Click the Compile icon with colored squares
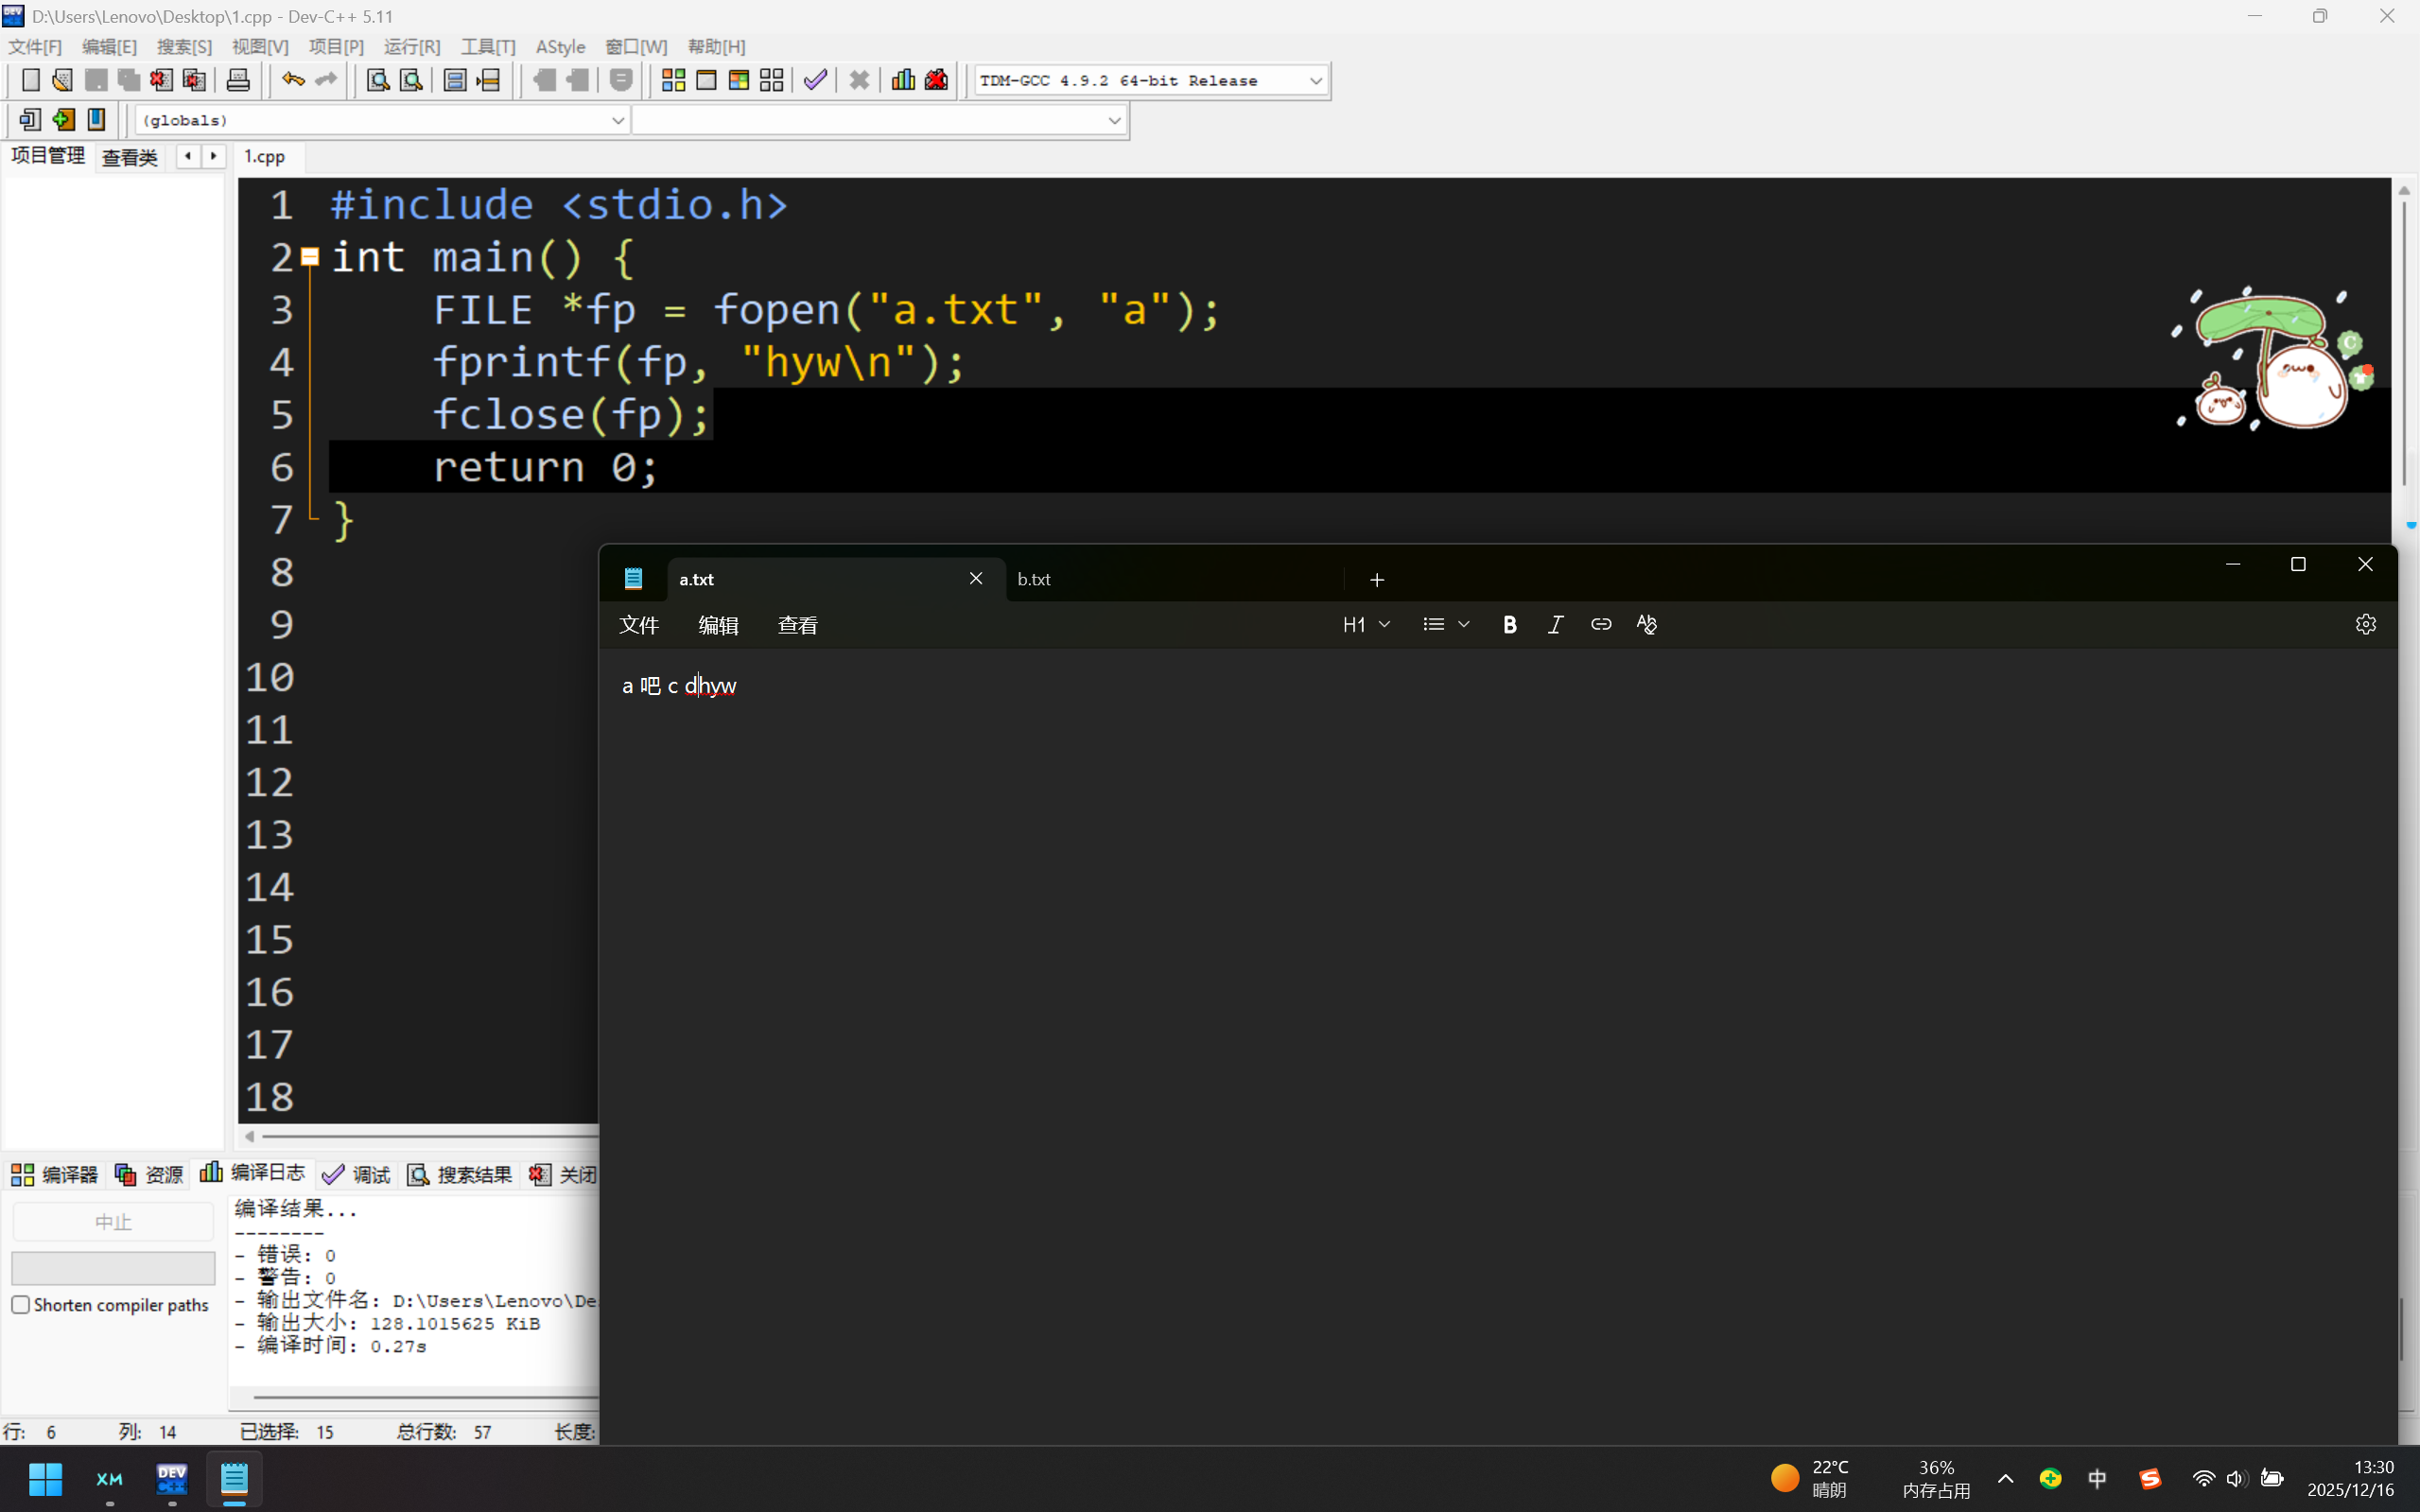Image resolution: width=2420 pixels, height=1512 pixels. click(x=673, y=80)
